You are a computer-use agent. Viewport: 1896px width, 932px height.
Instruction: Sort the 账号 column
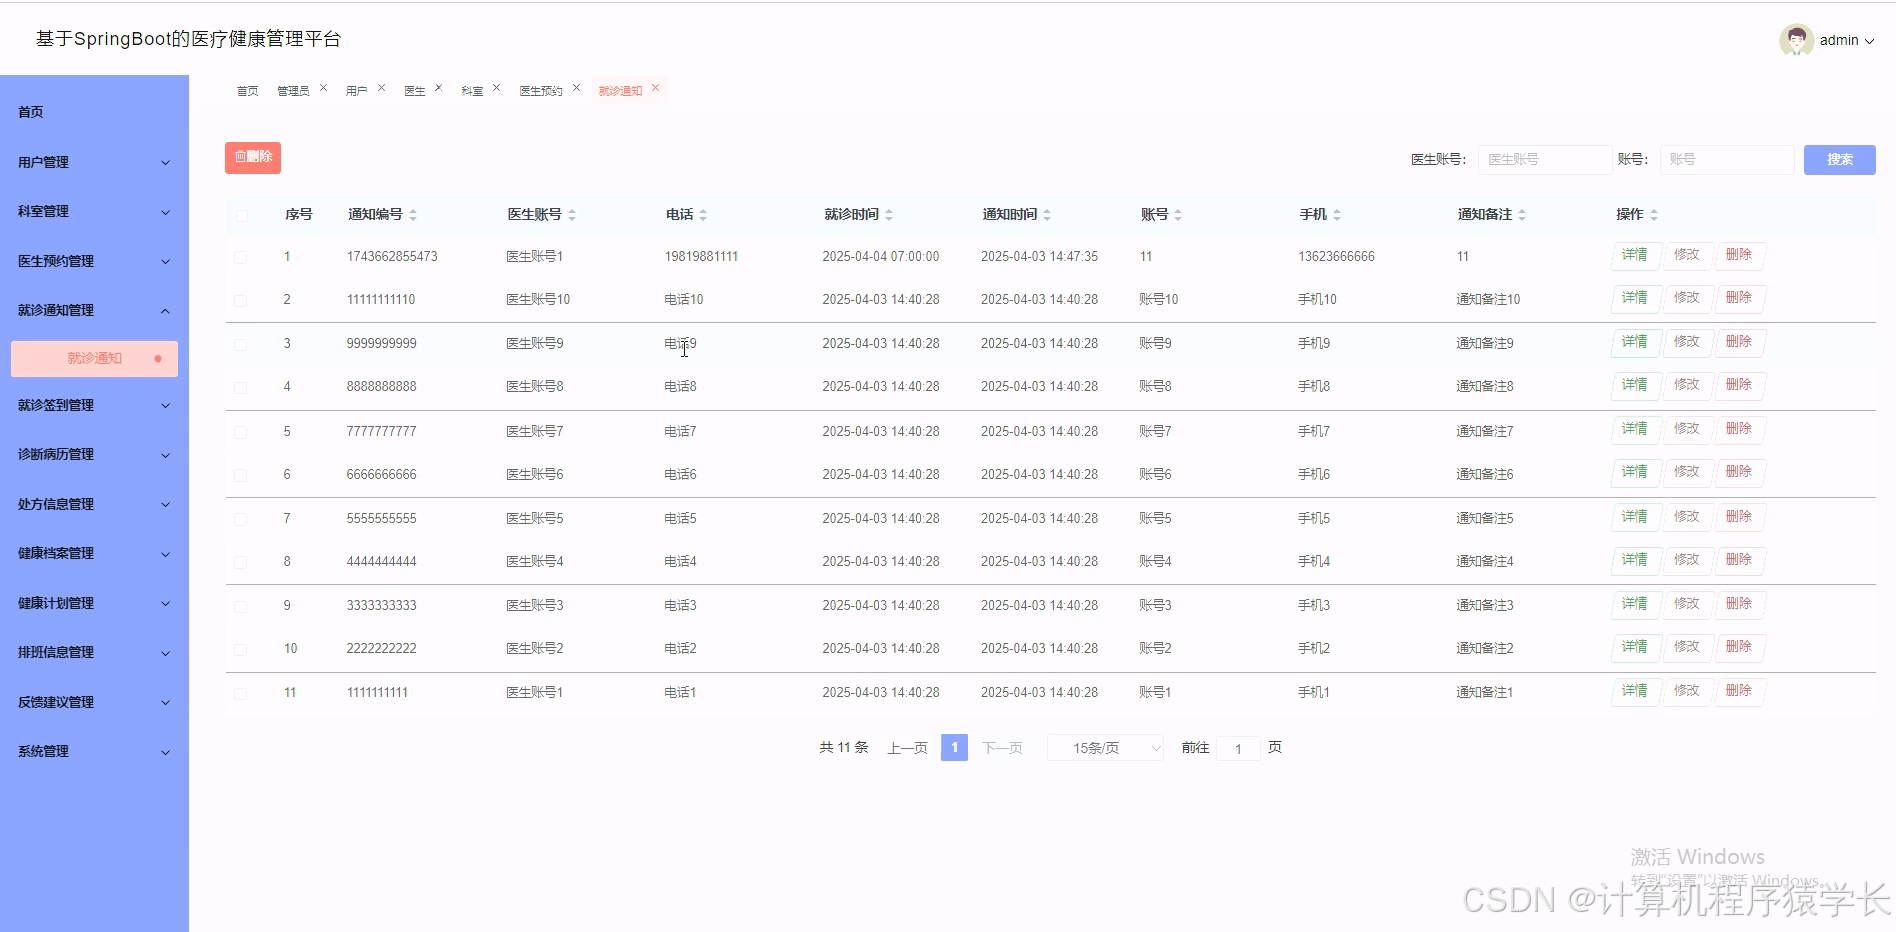click(1179, 214)
